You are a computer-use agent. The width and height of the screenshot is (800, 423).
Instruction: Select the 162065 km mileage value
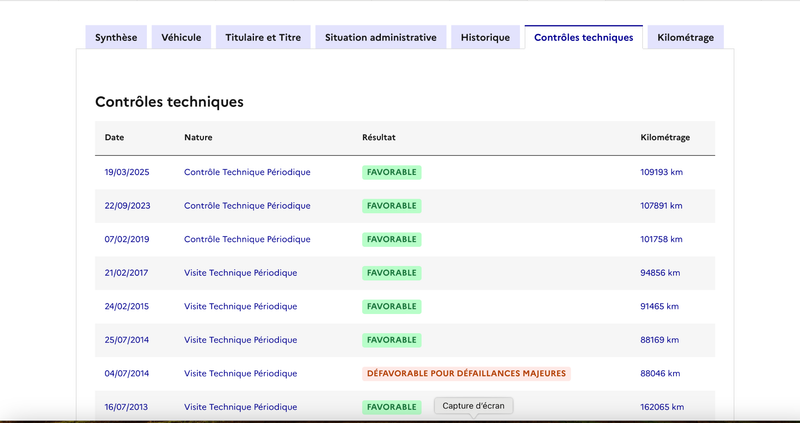662,407
